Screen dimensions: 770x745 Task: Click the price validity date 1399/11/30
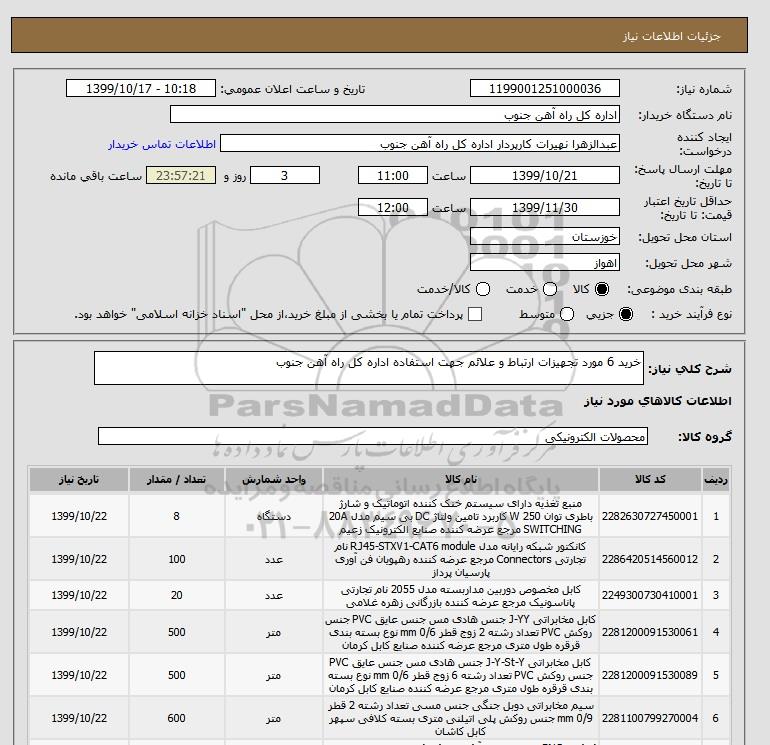tap(545, 207)
